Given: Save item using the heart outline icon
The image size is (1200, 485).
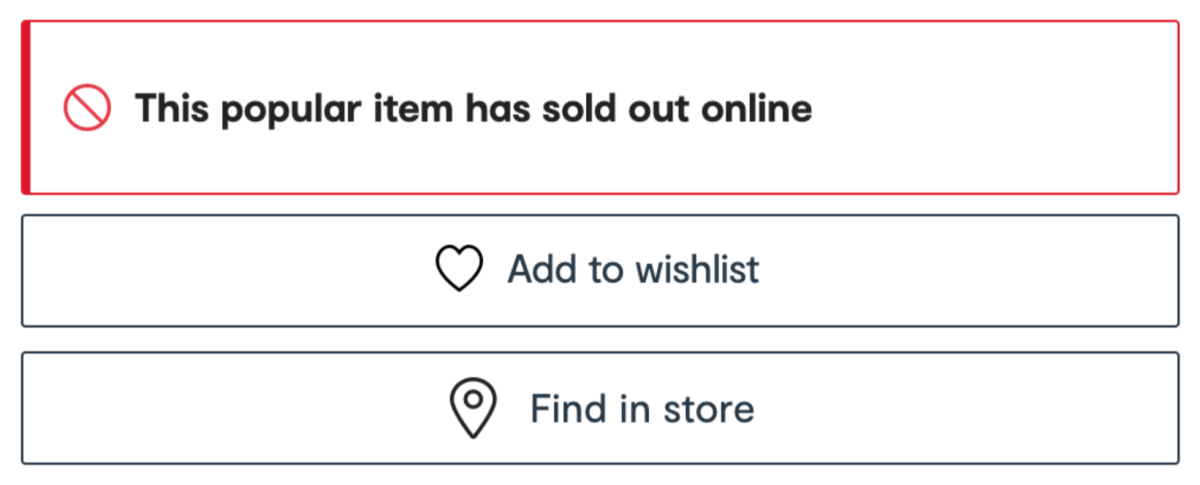Looking at the screenshot, I should pyautogui.click(x=459, y=269).
